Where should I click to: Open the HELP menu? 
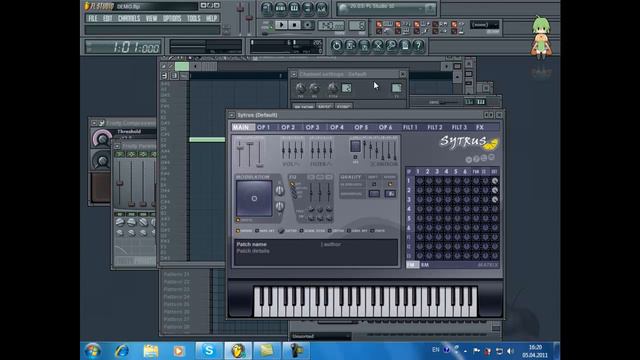[211, 18]
